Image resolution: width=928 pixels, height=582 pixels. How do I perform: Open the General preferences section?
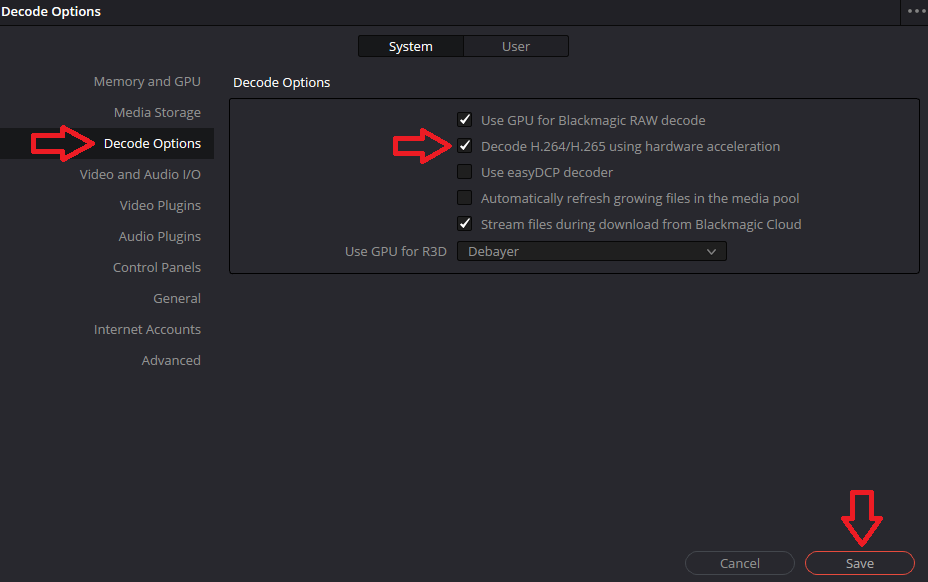point(177,298)
